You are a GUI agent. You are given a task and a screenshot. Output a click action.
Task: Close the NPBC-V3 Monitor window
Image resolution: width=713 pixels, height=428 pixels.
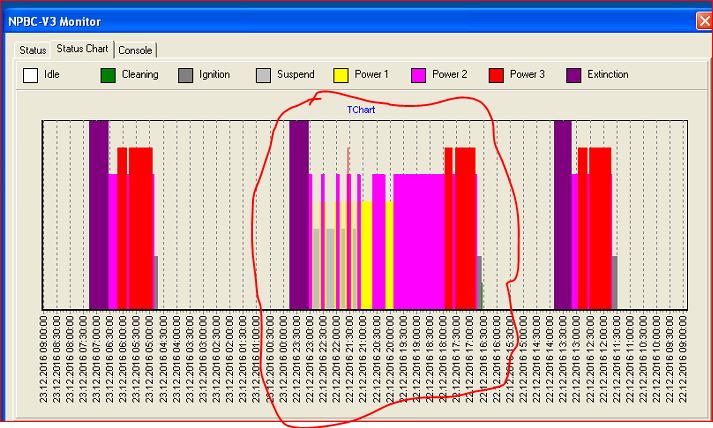703,20
